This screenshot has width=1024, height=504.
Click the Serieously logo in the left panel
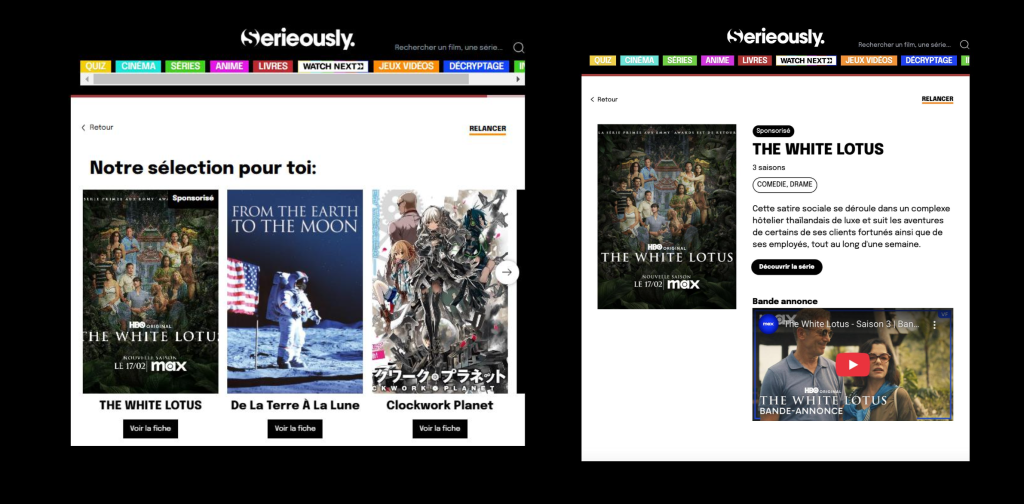[x=297, y=39]
